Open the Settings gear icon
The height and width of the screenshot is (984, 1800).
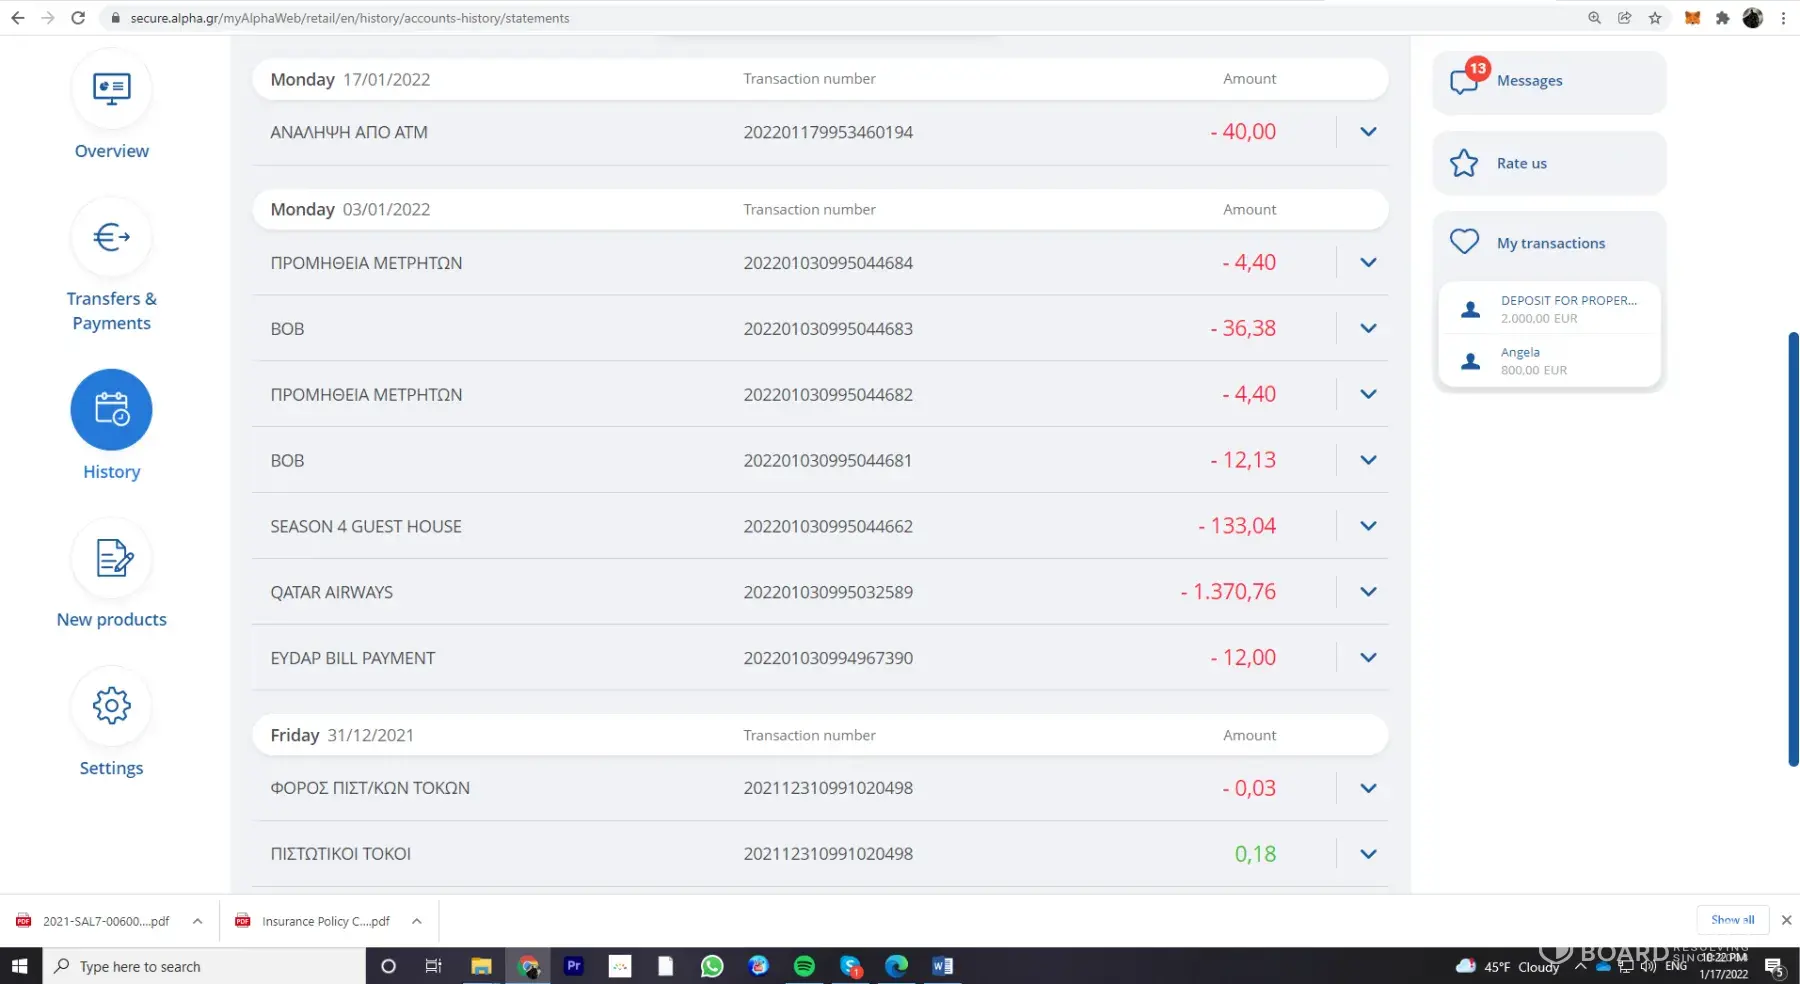pos(111,706)
